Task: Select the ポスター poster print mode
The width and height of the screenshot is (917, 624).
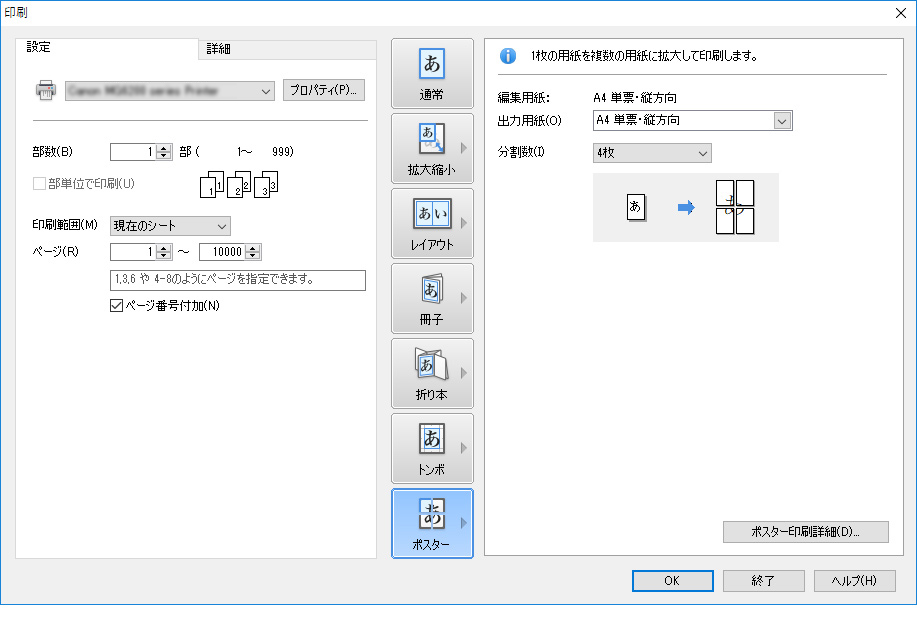Action: (432, 523)
